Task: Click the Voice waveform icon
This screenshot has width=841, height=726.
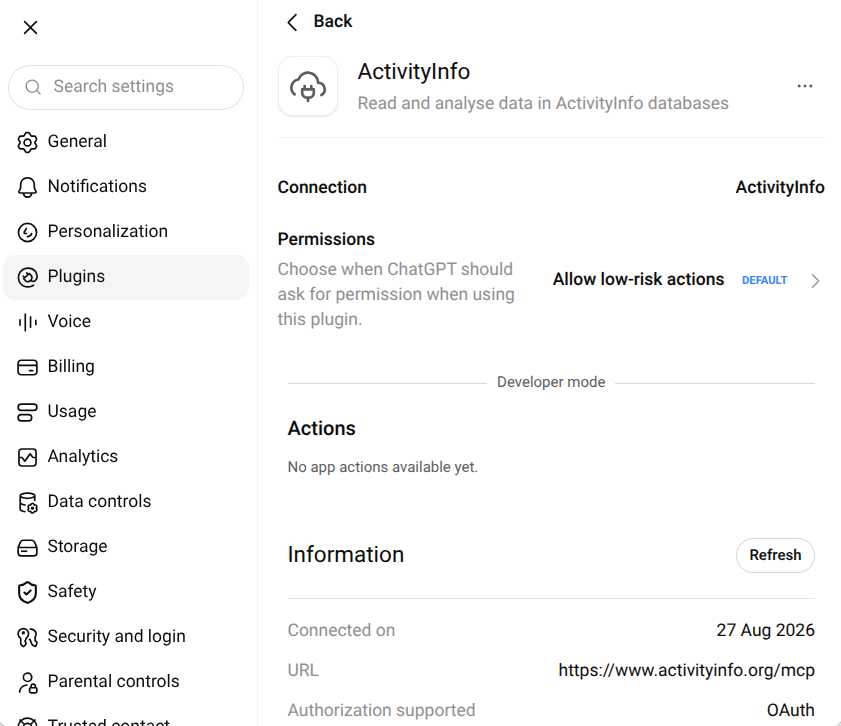Action: (27, 322)
